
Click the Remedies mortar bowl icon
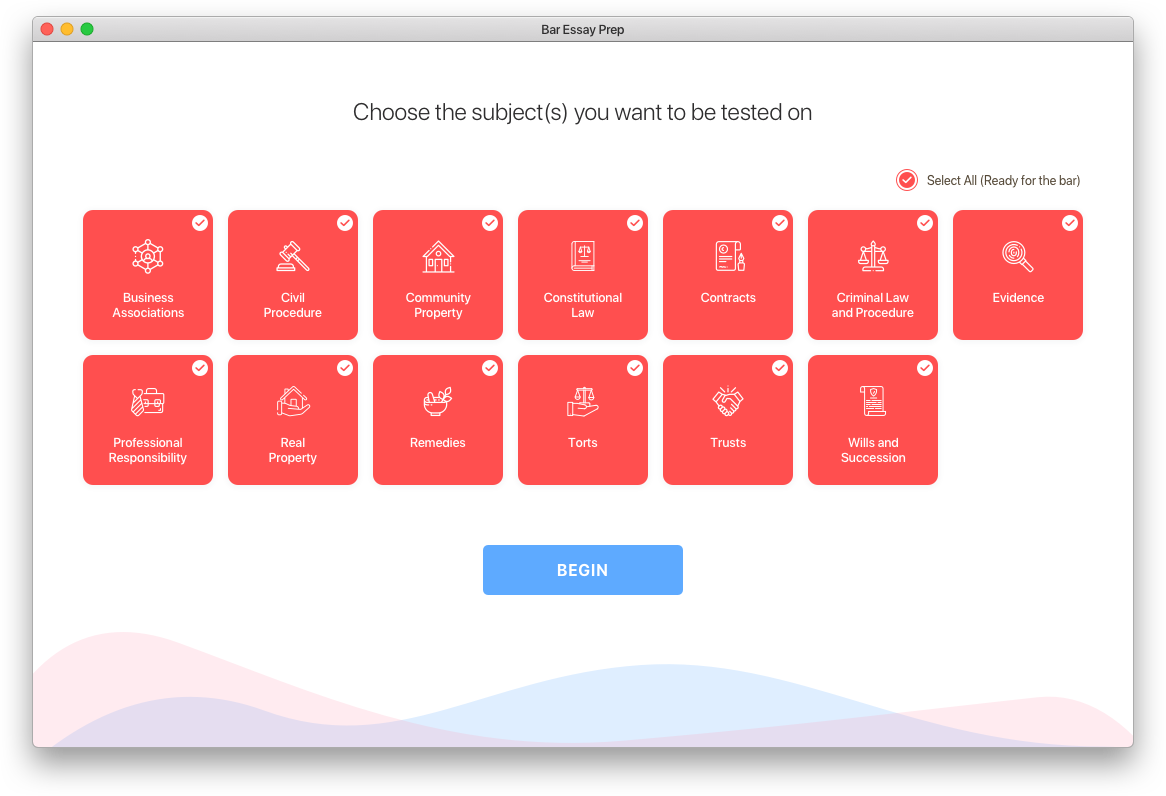(438, 402)
